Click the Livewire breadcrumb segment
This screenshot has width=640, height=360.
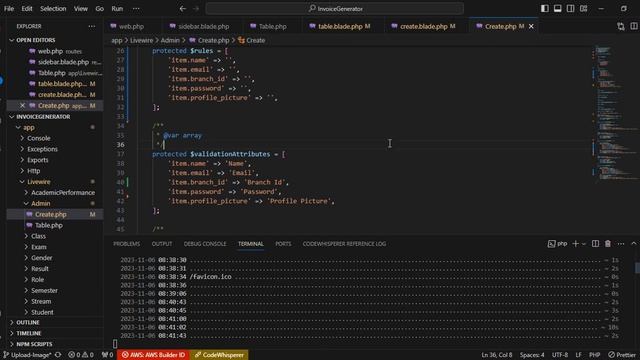coord(141,40)
